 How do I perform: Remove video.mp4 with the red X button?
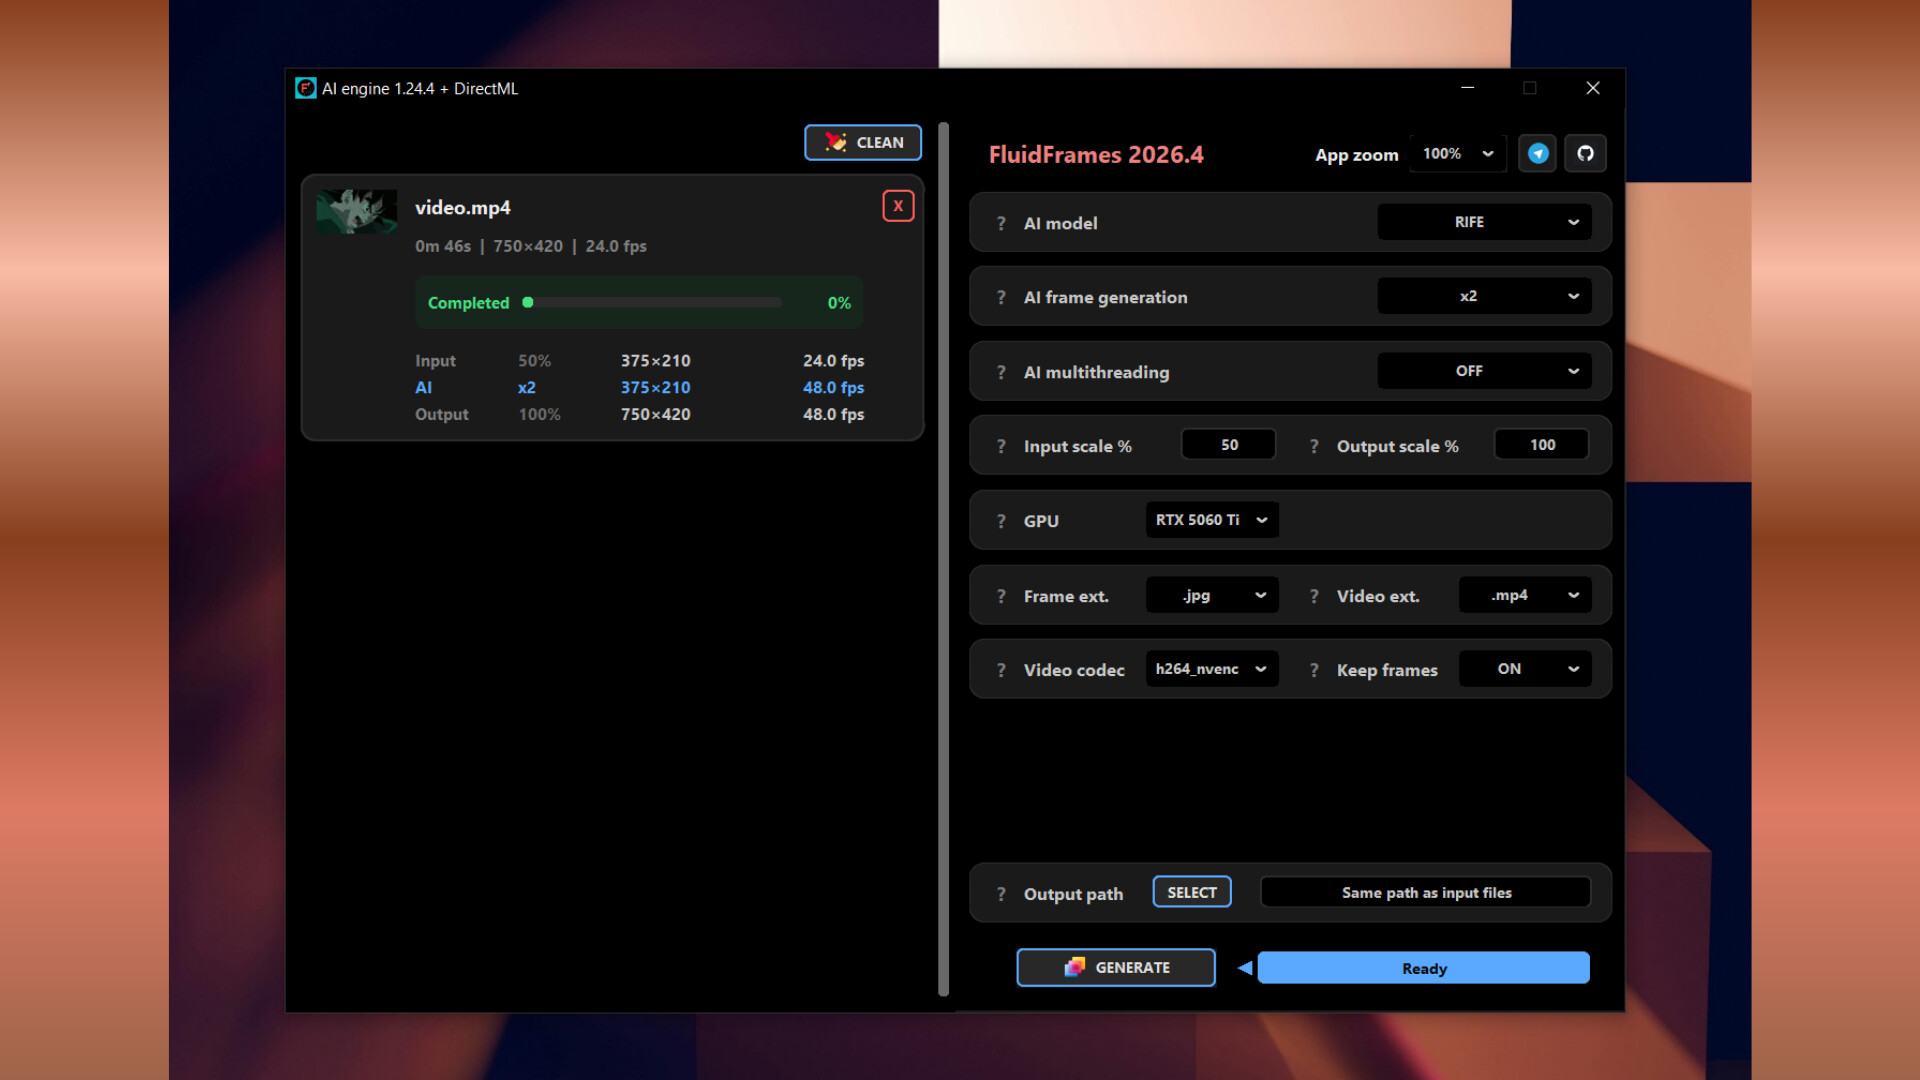(898, 206)
